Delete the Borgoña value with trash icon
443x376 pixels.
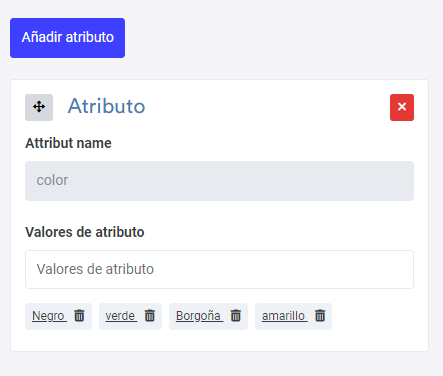point(236,315)
